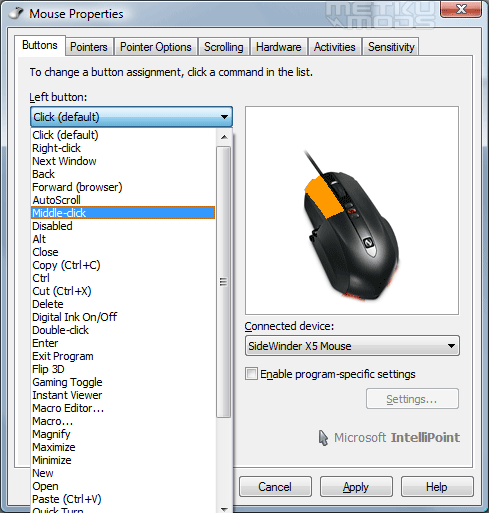The height and width of the screenshot is (513, 489).
Task: Open Macro Editor... entry
Action: pos(123,408)
